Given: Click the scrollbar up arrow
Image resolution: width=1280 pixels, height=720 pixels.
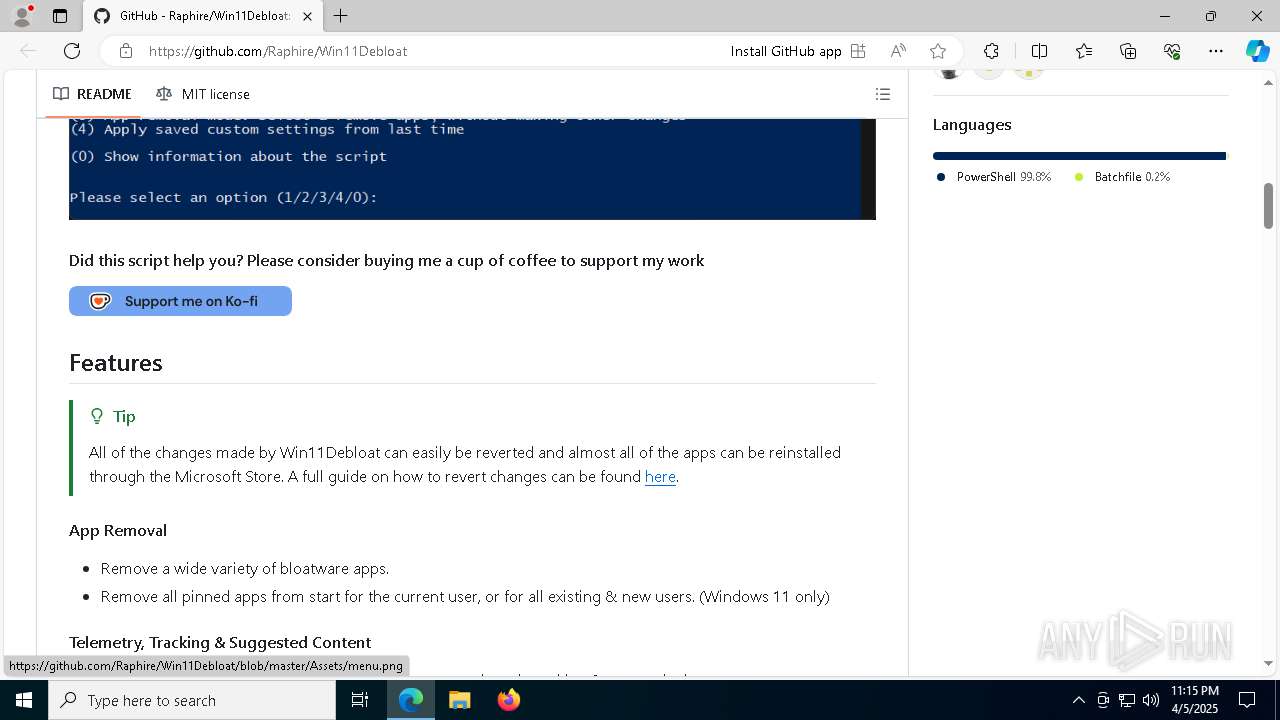Looking at the screenshot, I should click(1268, 82).
